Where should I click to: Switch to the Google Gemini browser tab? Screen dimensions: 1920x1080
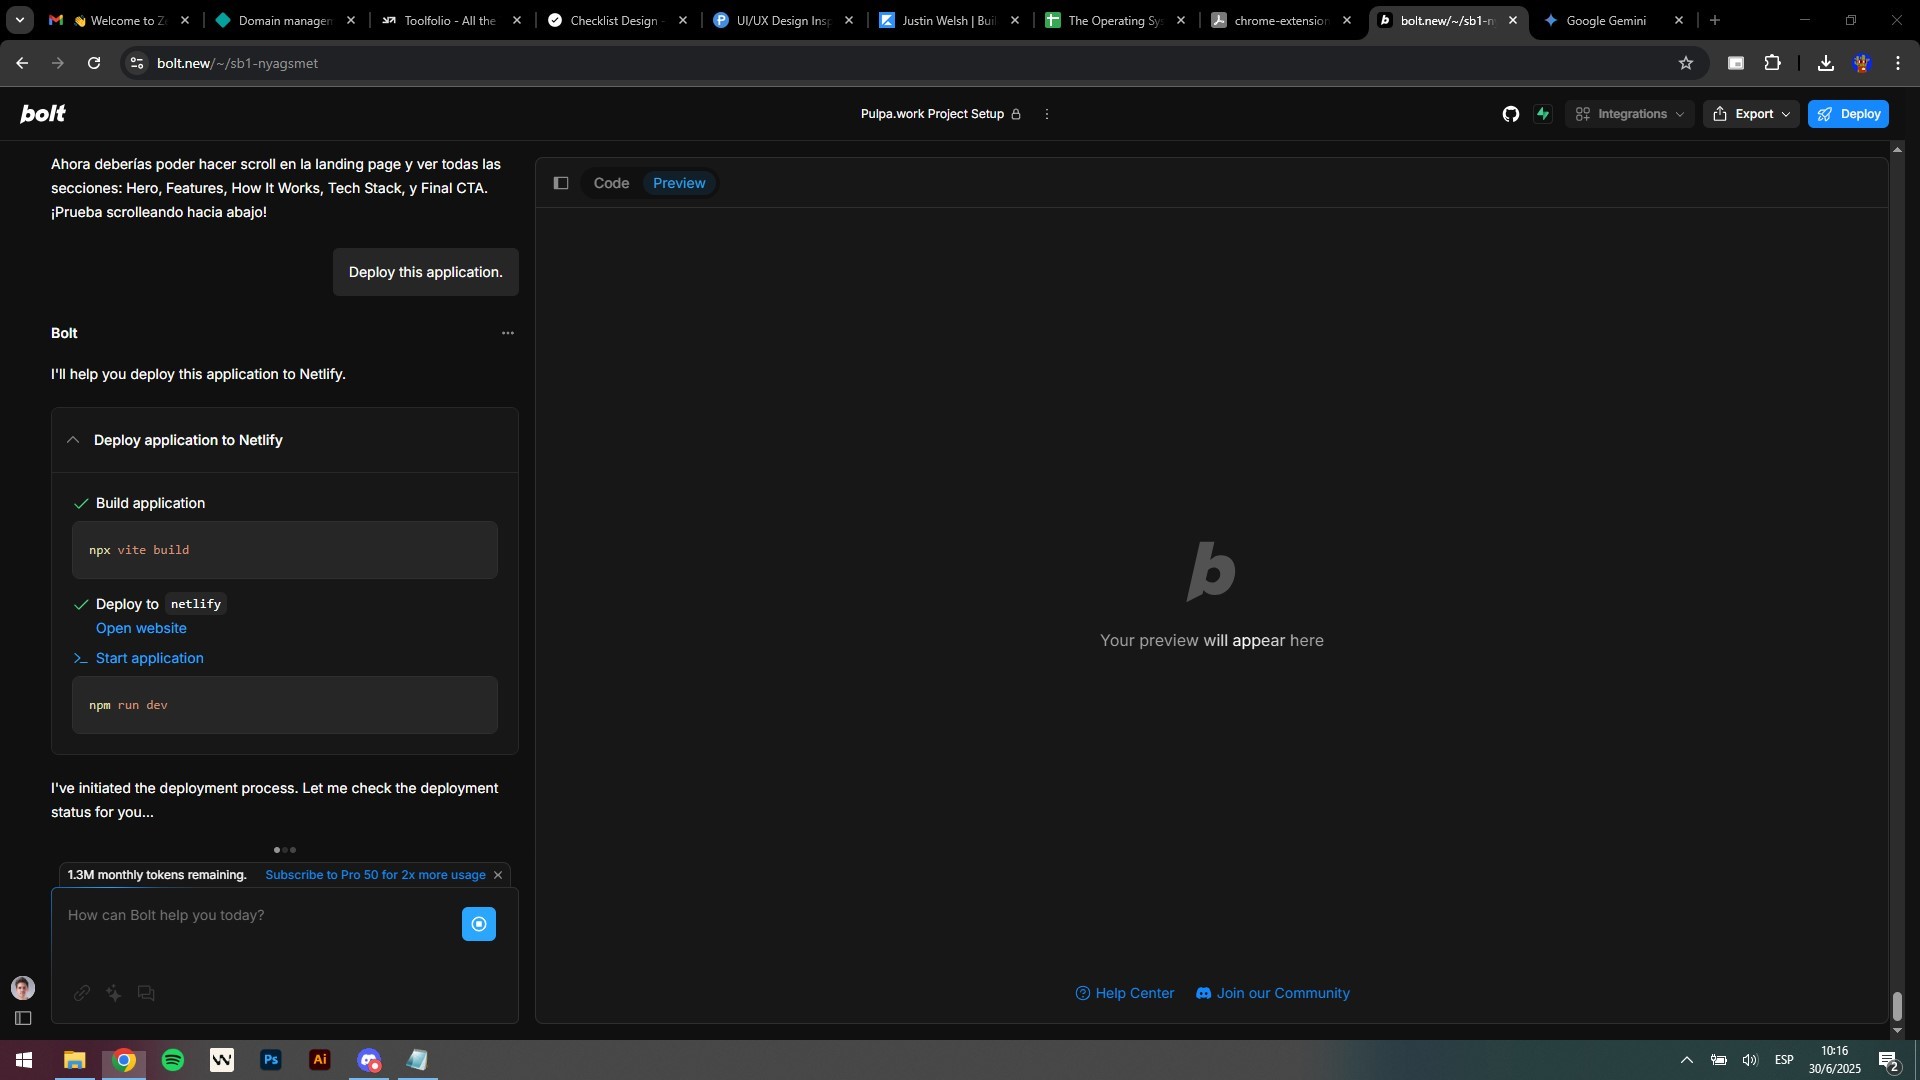[x=1604, y=20]
